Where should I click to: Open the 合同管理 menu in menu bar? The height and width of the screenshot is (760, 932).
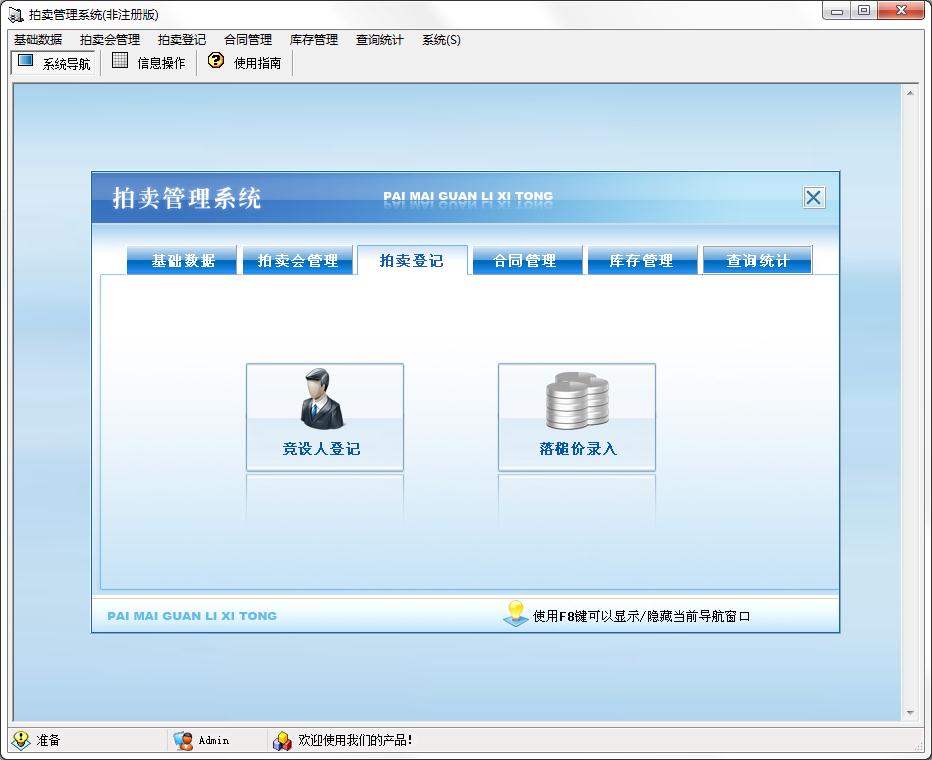coord(248,40)
